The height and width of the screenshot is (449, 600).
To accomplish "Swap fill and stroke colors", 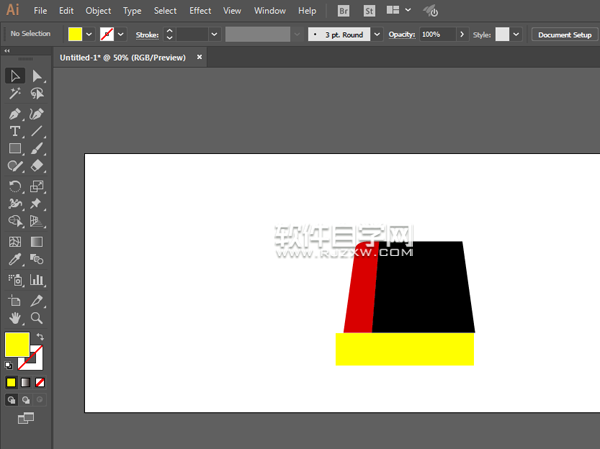I will coord(40,336).
